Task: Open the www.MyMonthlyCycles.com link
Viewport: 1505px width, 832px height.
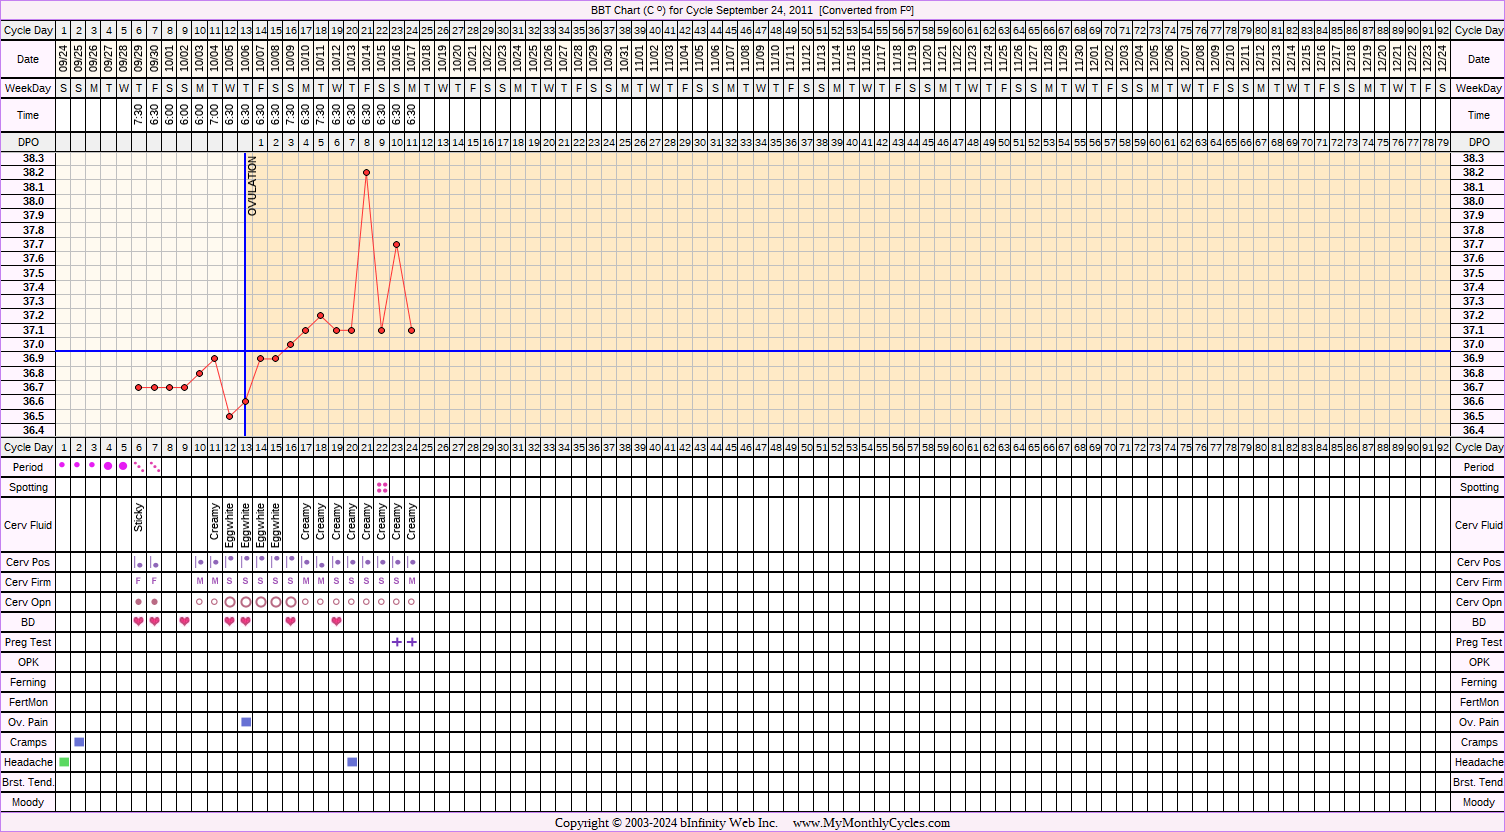Action: click(x=871, y=823)
